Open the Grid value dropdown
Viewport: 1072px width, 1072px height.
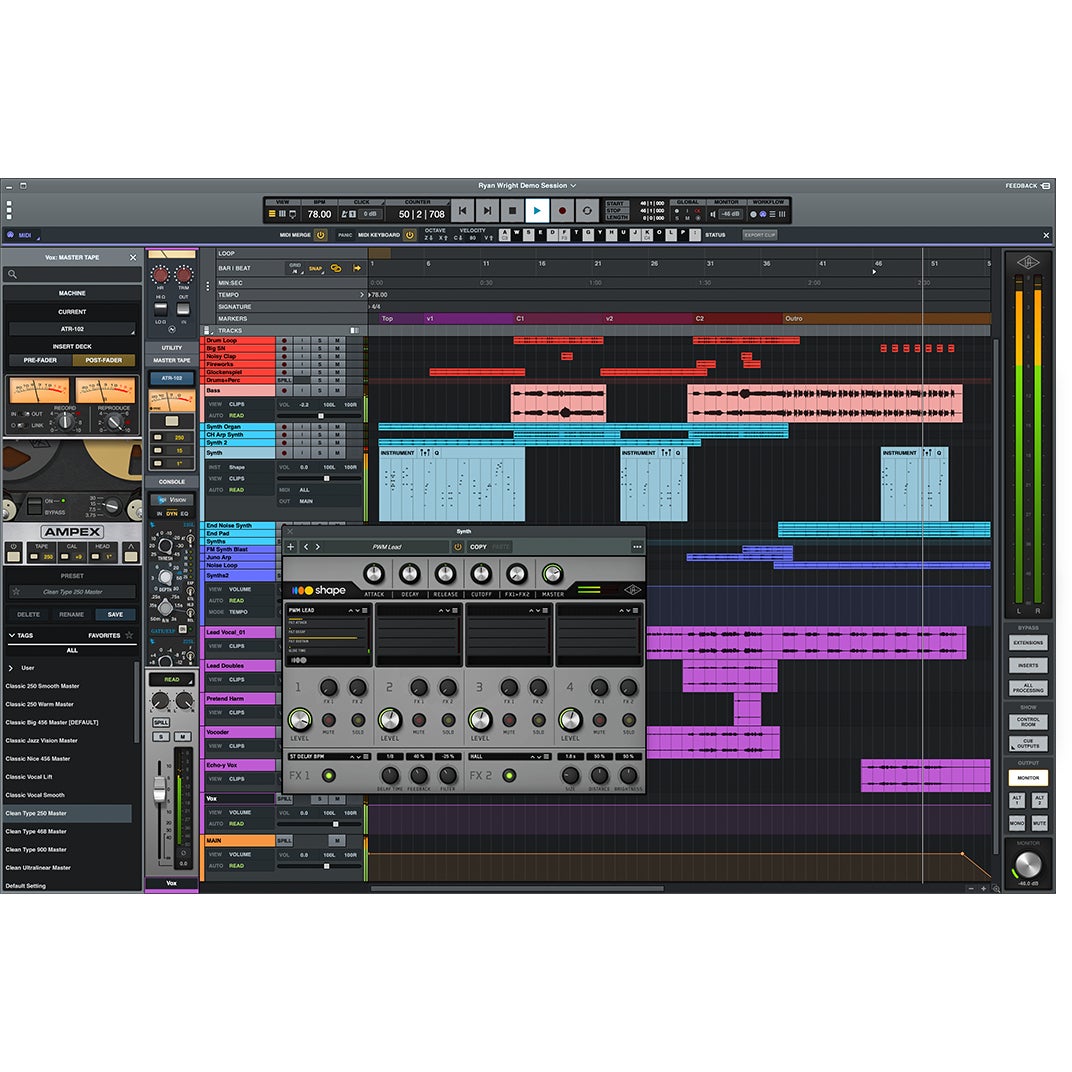(x=295, y=269)
